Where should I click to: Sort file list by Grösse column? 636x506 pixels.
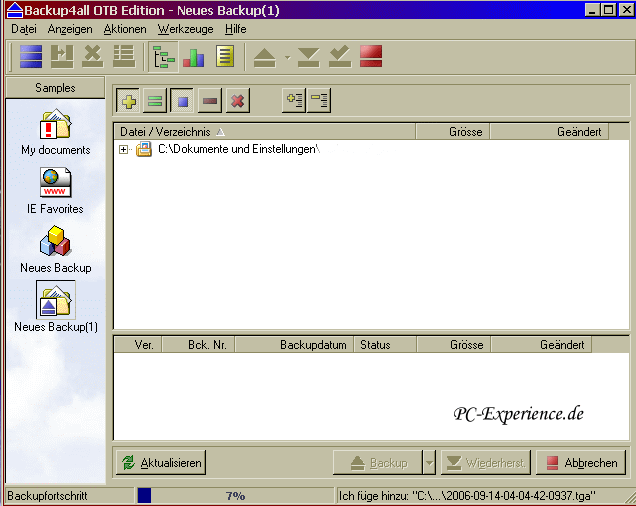(x=453, y=132)
